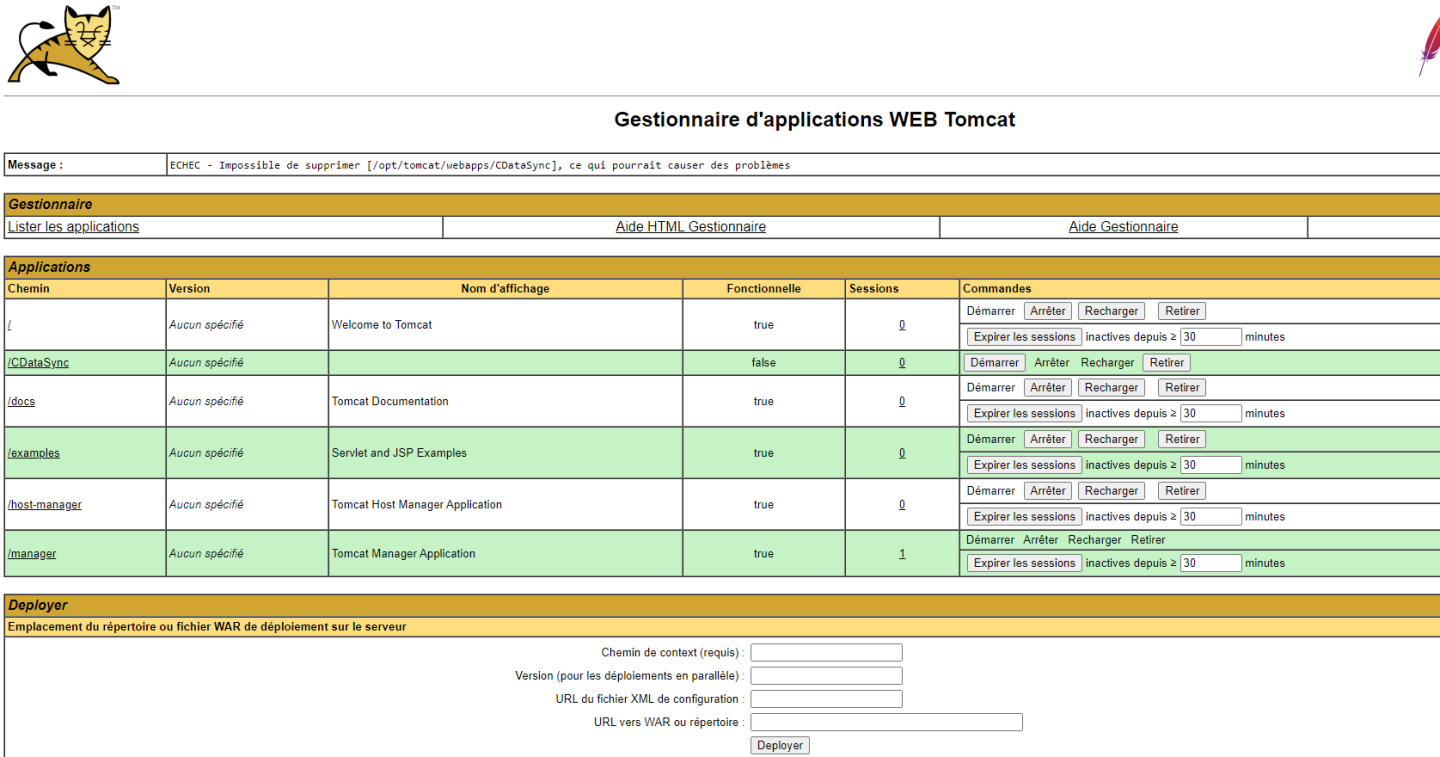Stop the root Welcome to Tomcat app with Arrêter
The image size is (1440, 757).
pos(1048,311)
